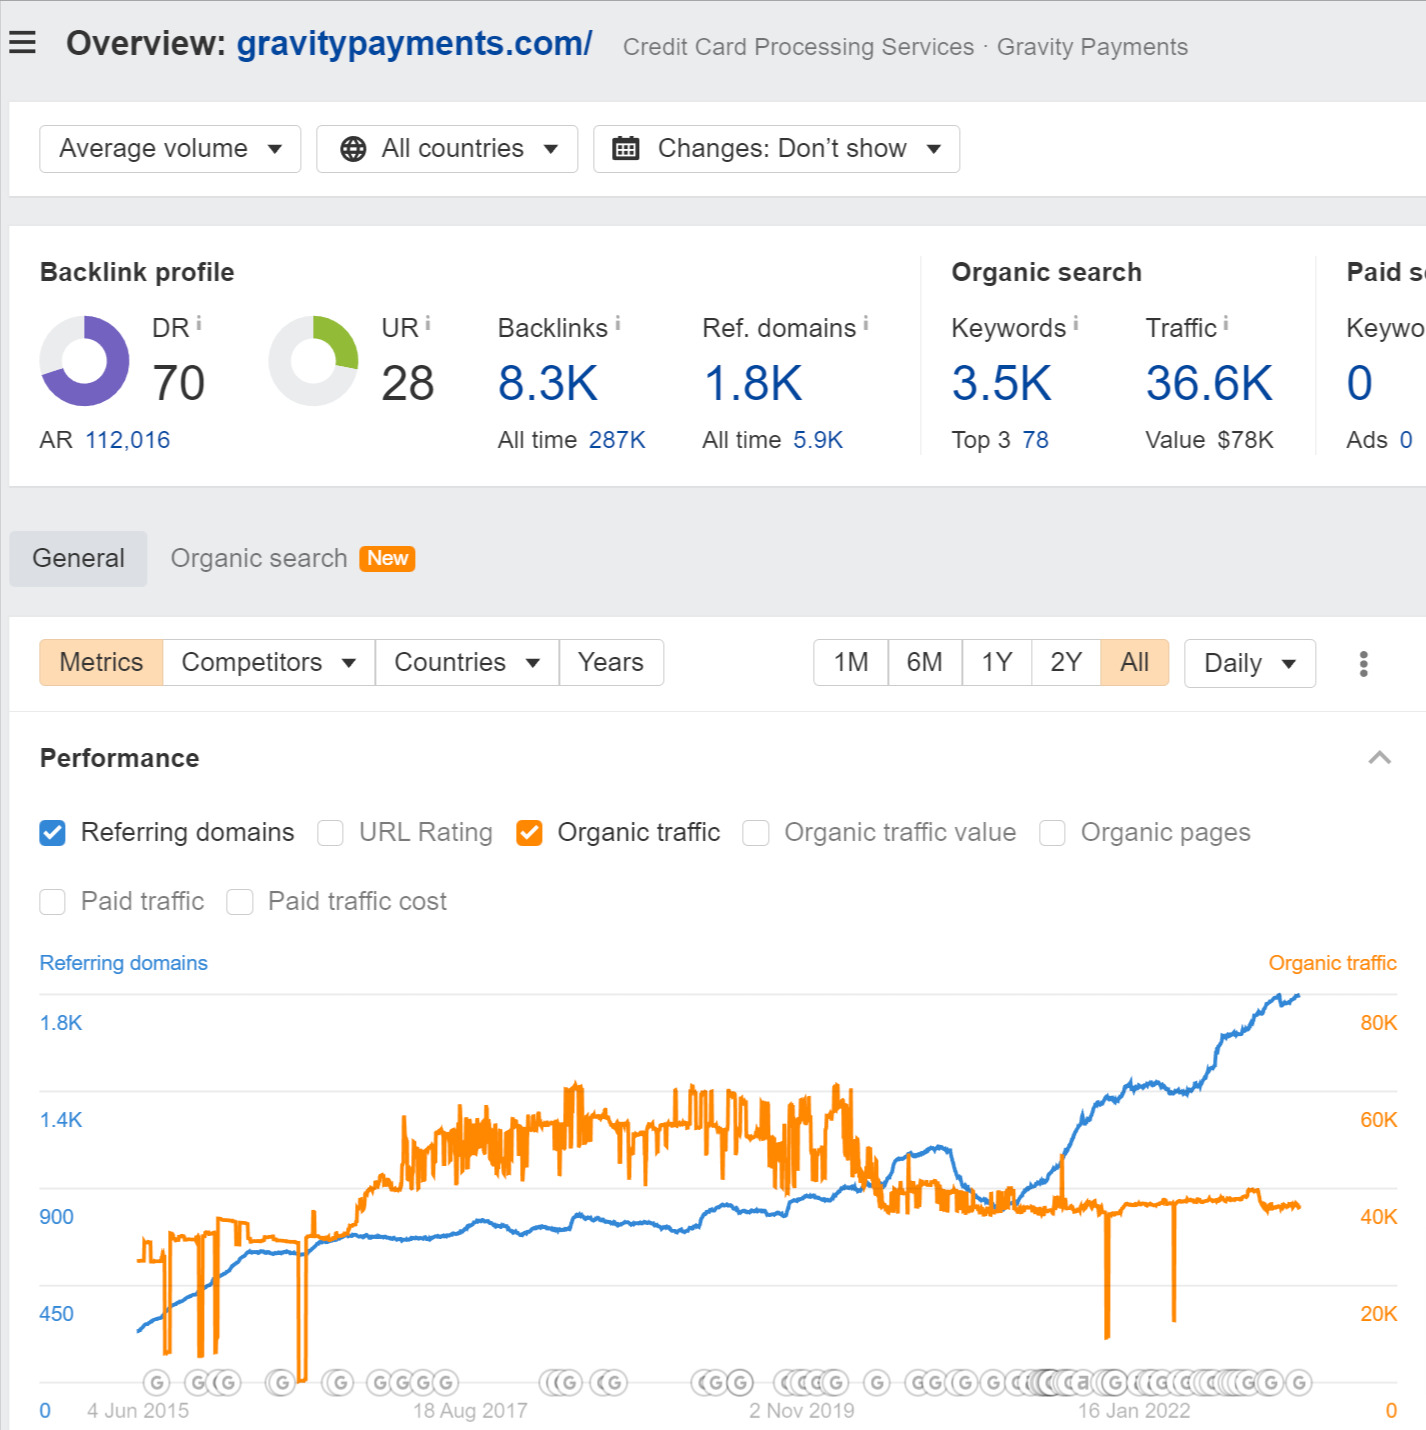Open the three-dot options menu near Daily
1426x1430 pixels.
point(1363,663)
